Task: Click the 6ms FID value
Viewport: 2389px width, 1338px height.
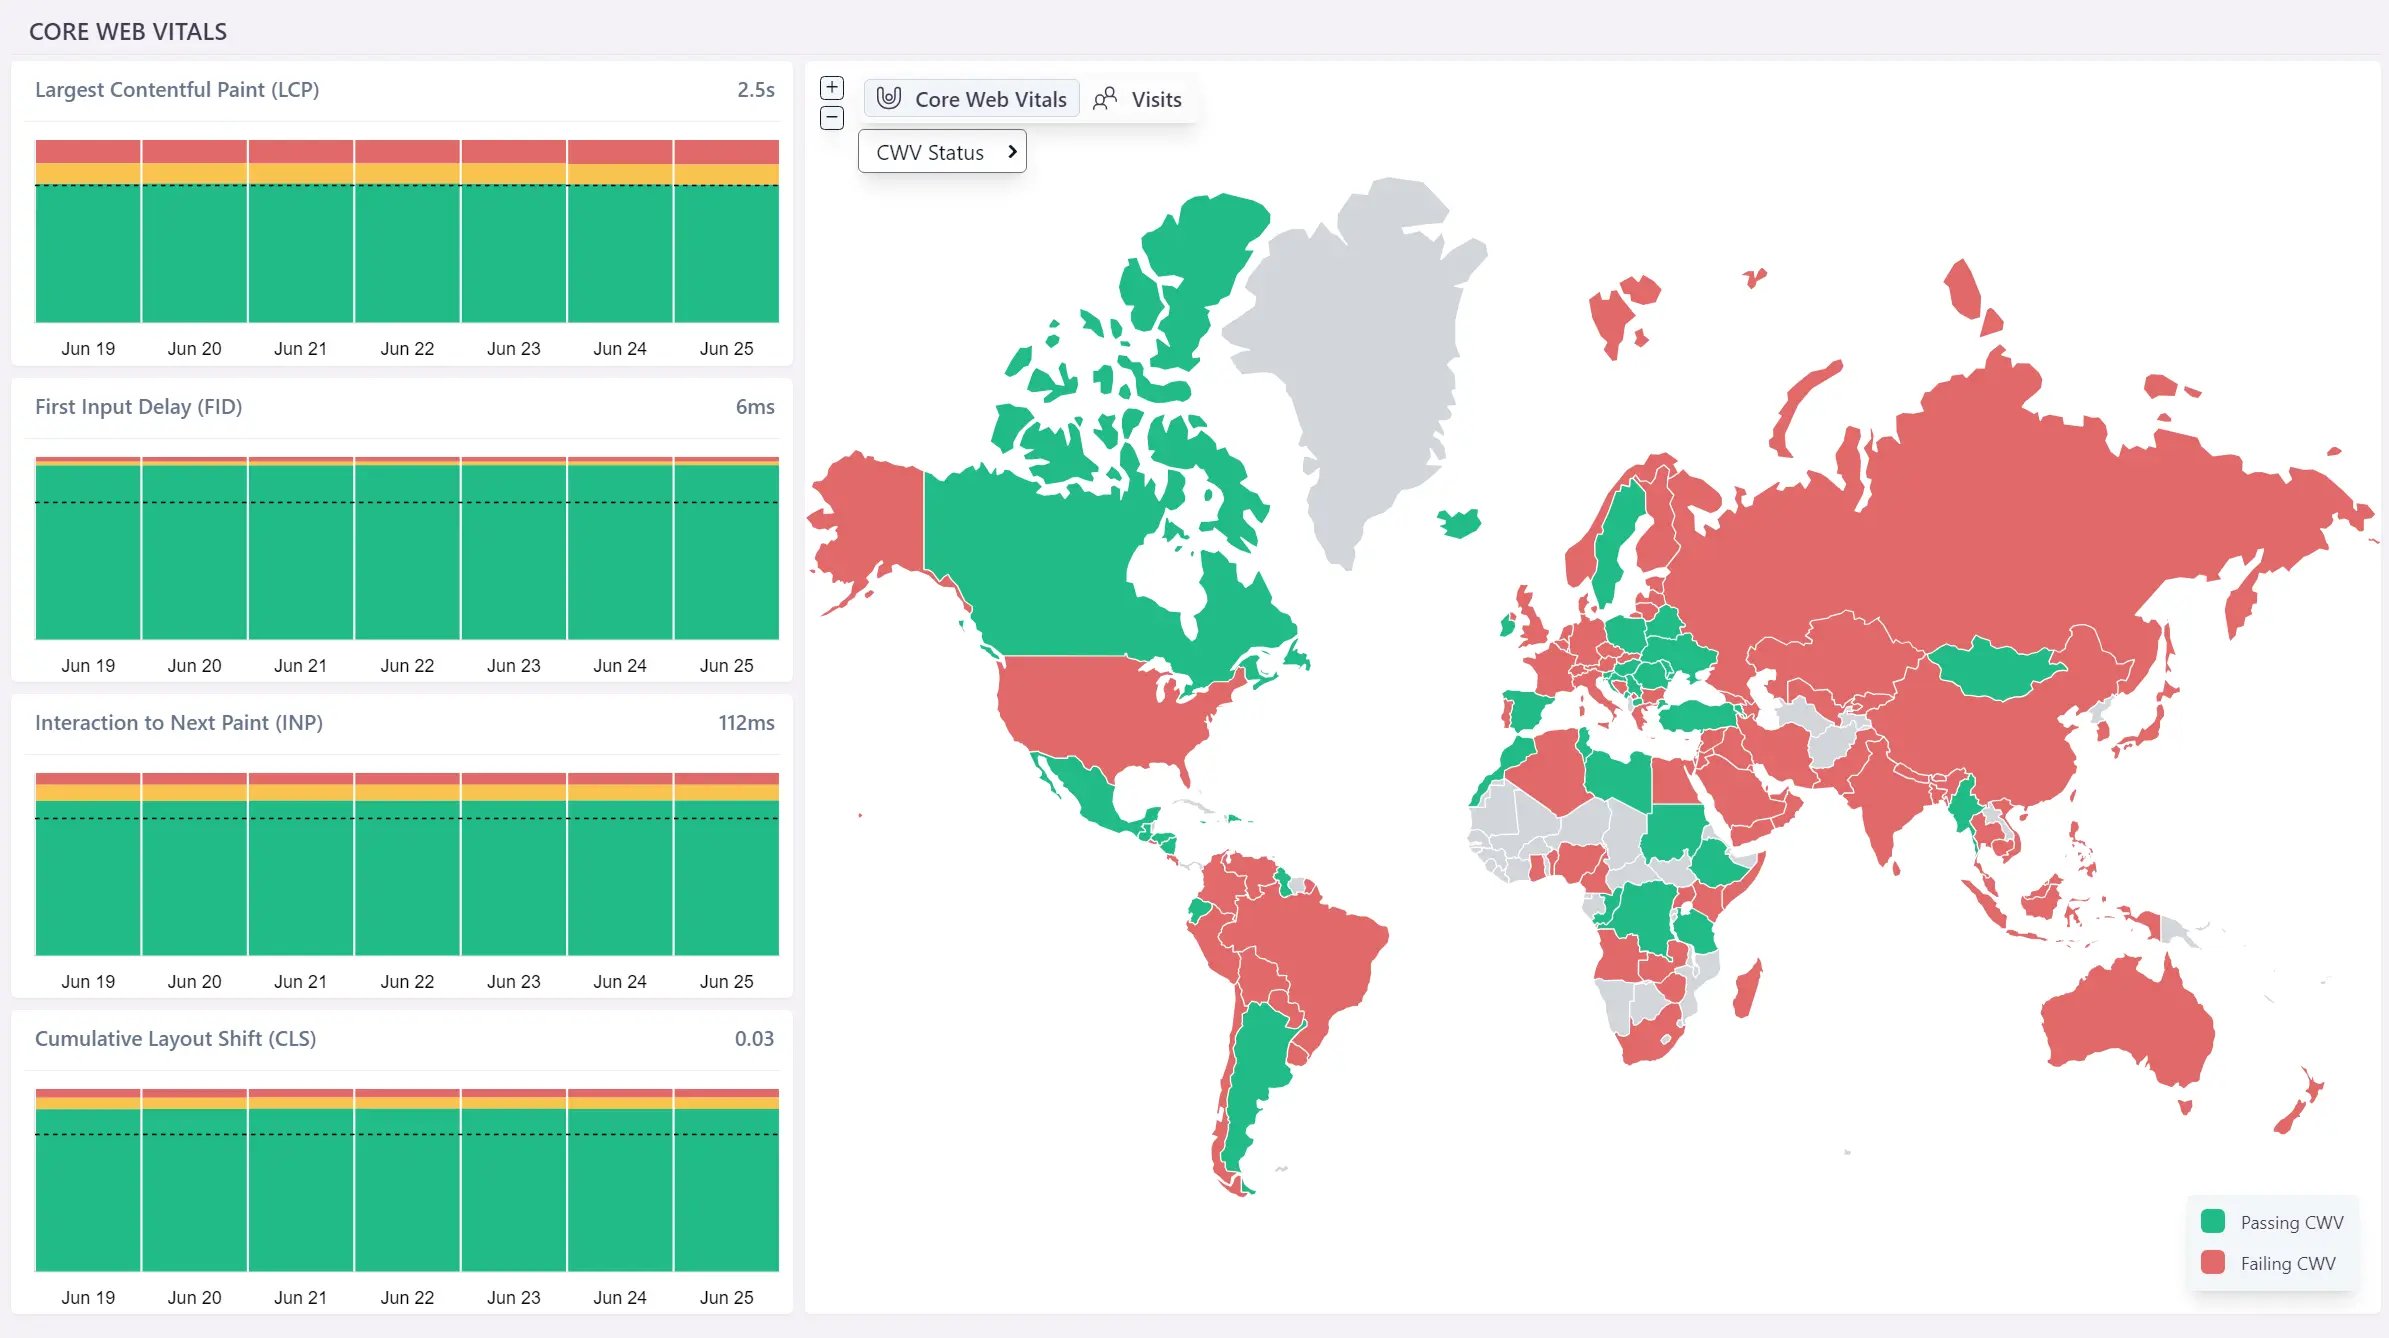Action: [x=755, y=406]
